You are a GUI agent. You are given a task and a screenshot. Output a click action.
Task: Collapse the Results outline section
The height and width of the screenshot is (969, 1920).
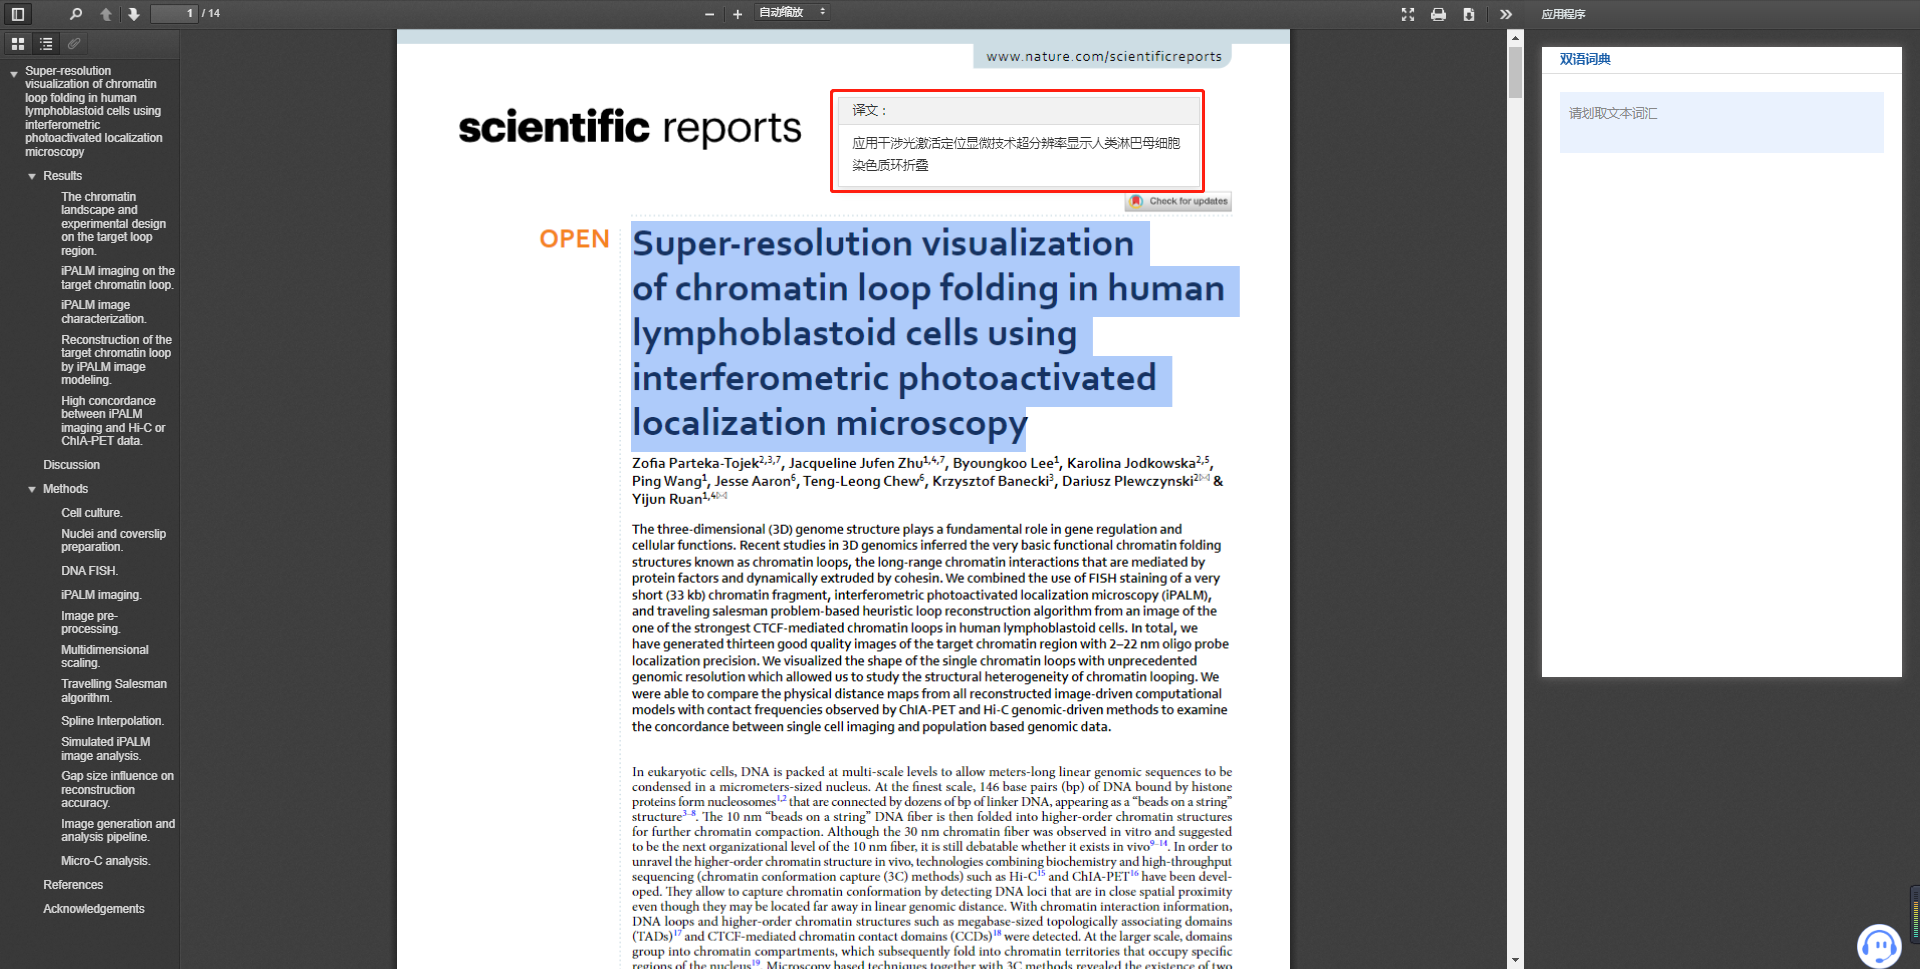[x=32, y=176]
